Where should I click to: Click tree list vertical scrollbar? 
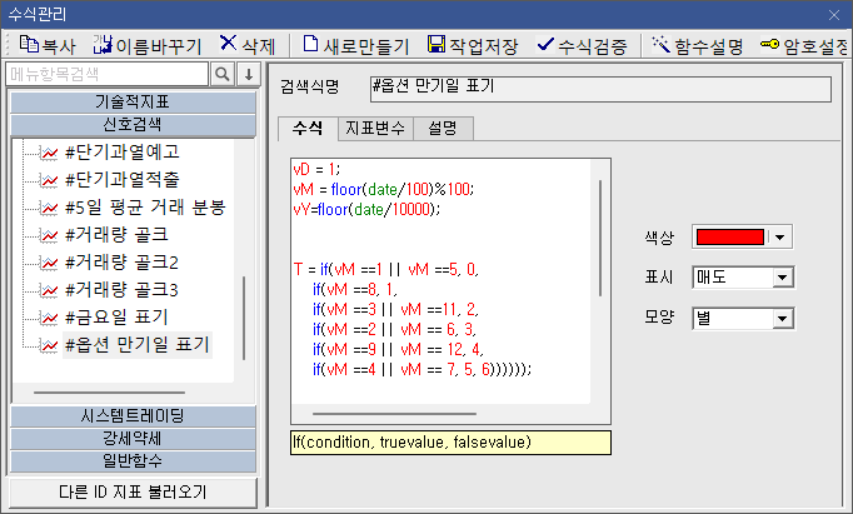(x=244, y=318)
